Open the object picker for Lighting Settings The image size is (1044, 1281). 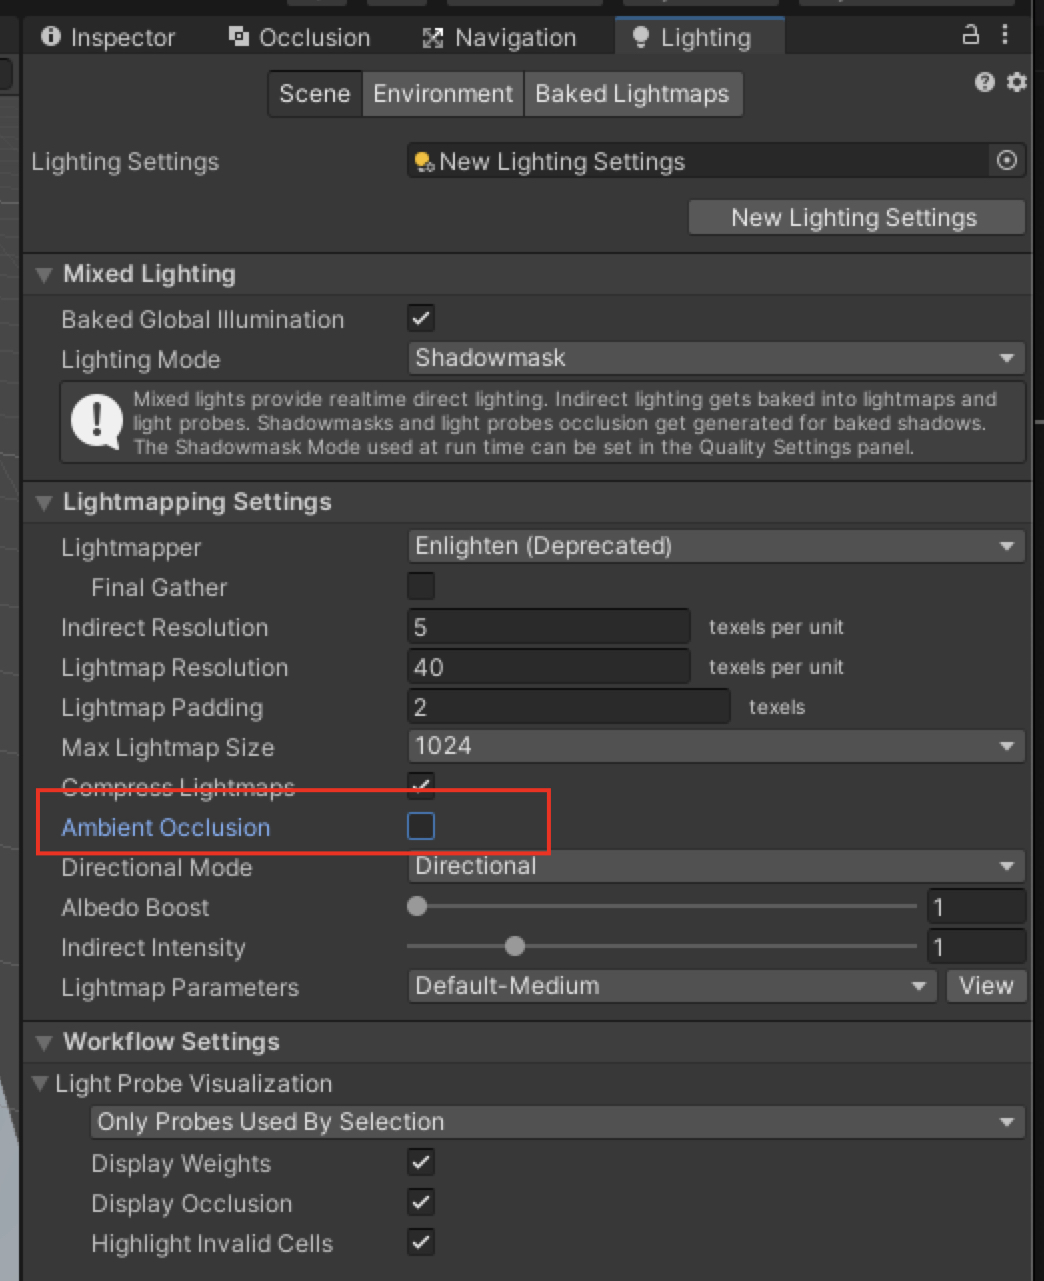[1006, 160]
